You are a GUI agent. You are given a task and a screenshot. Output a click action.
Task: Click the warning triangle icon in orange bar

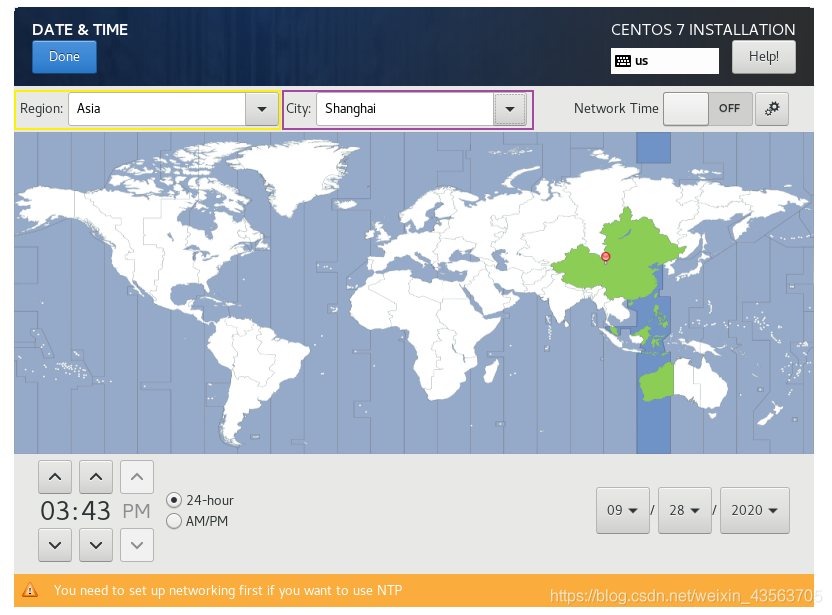pos(30,590)
